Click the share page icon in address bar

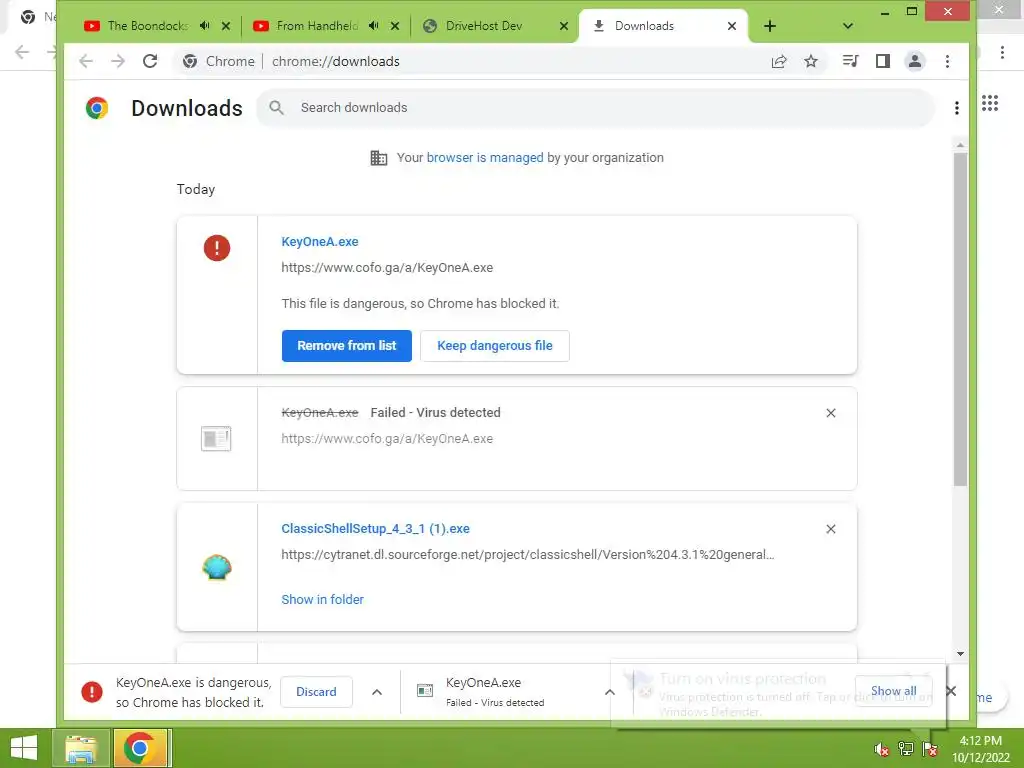point(778,61)
